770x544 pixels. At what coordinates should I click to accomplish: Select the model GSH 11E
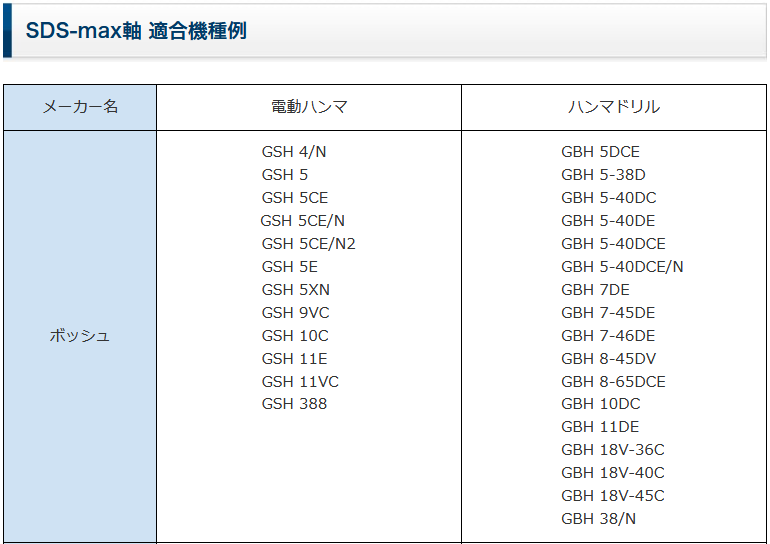tap(294, 359)
